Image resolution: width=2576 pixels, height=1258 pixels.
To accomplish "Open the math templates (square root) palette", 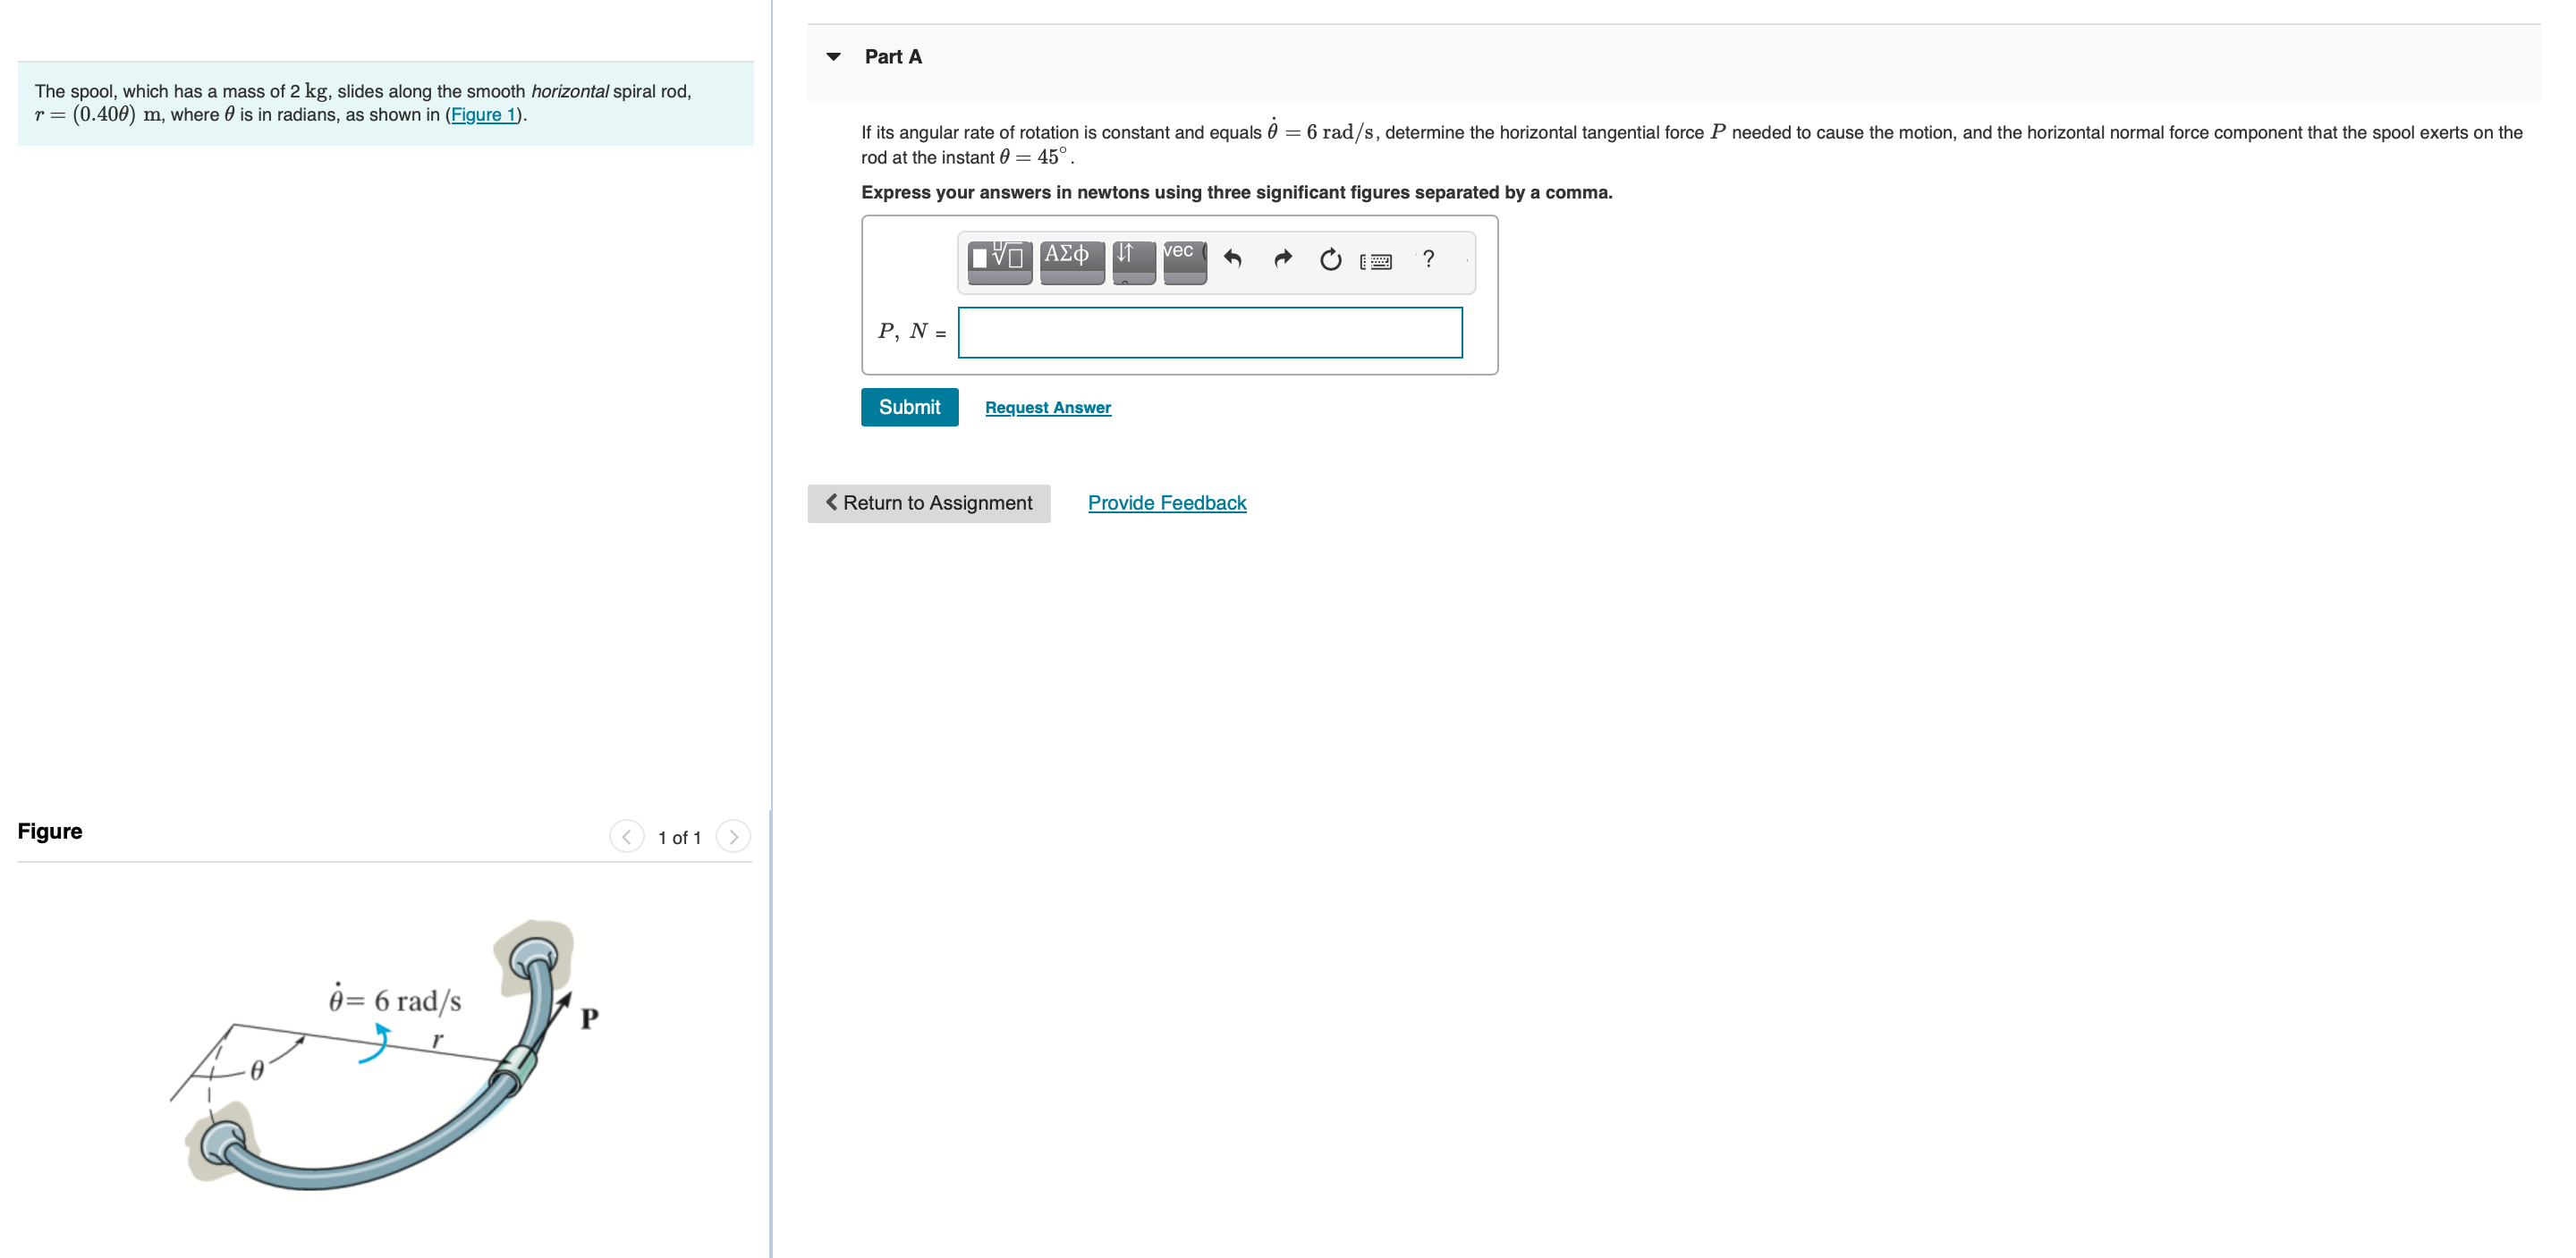I will [x=999, y=260].
